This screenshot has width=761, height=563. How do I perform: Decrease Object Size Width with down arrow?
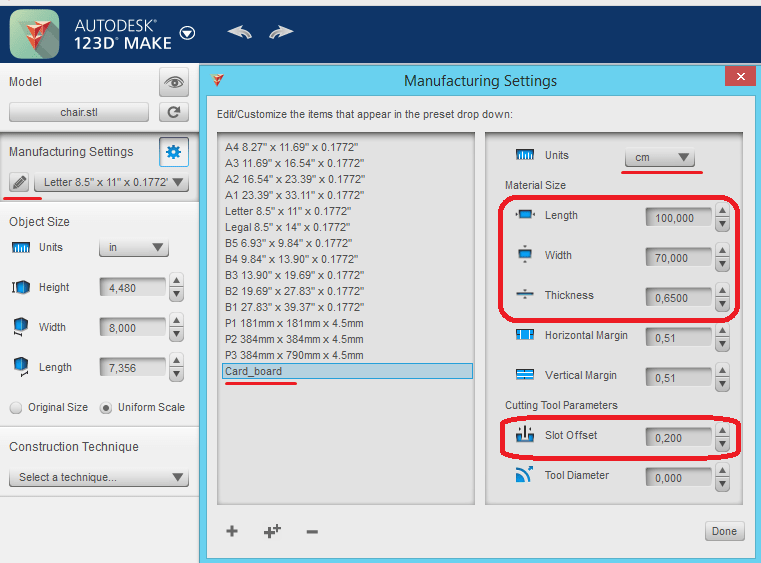point(177,334)
